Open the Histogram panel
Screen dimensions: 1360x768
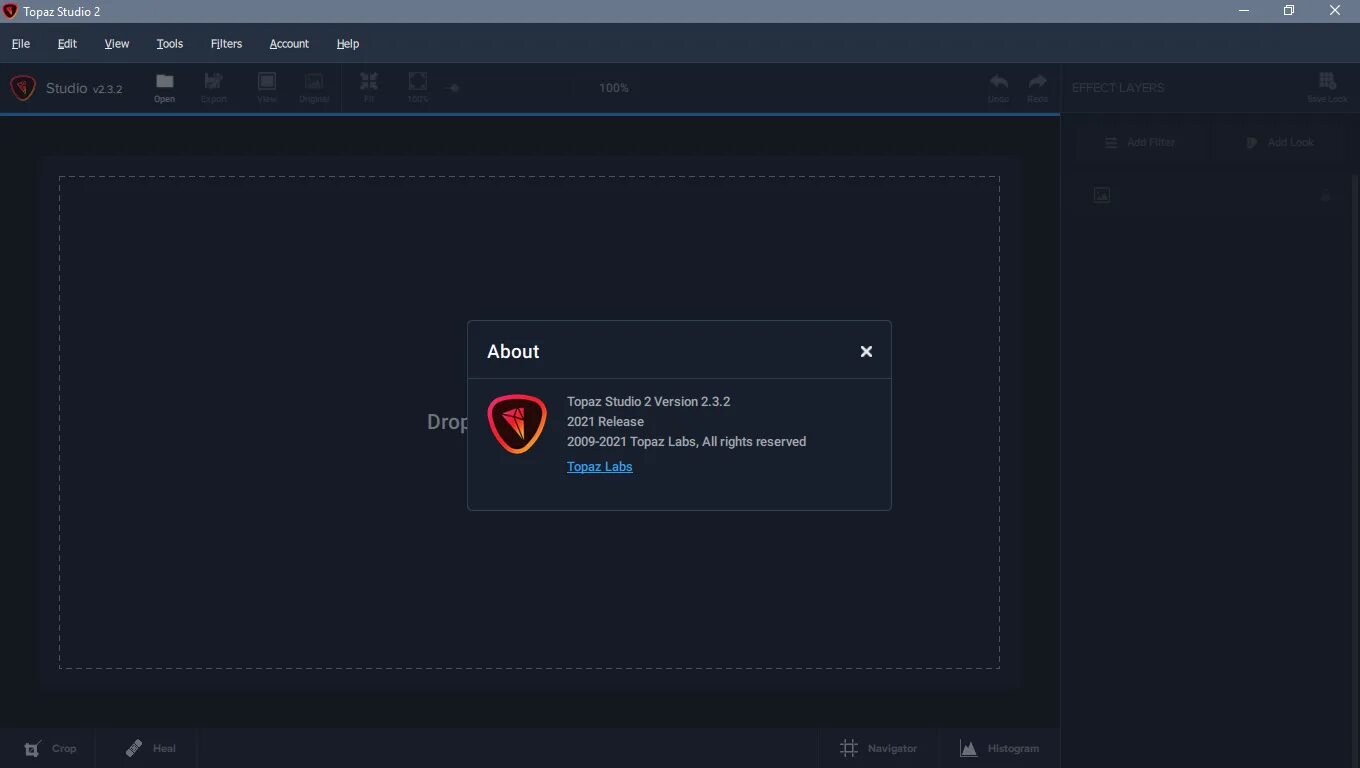[999, 748]
